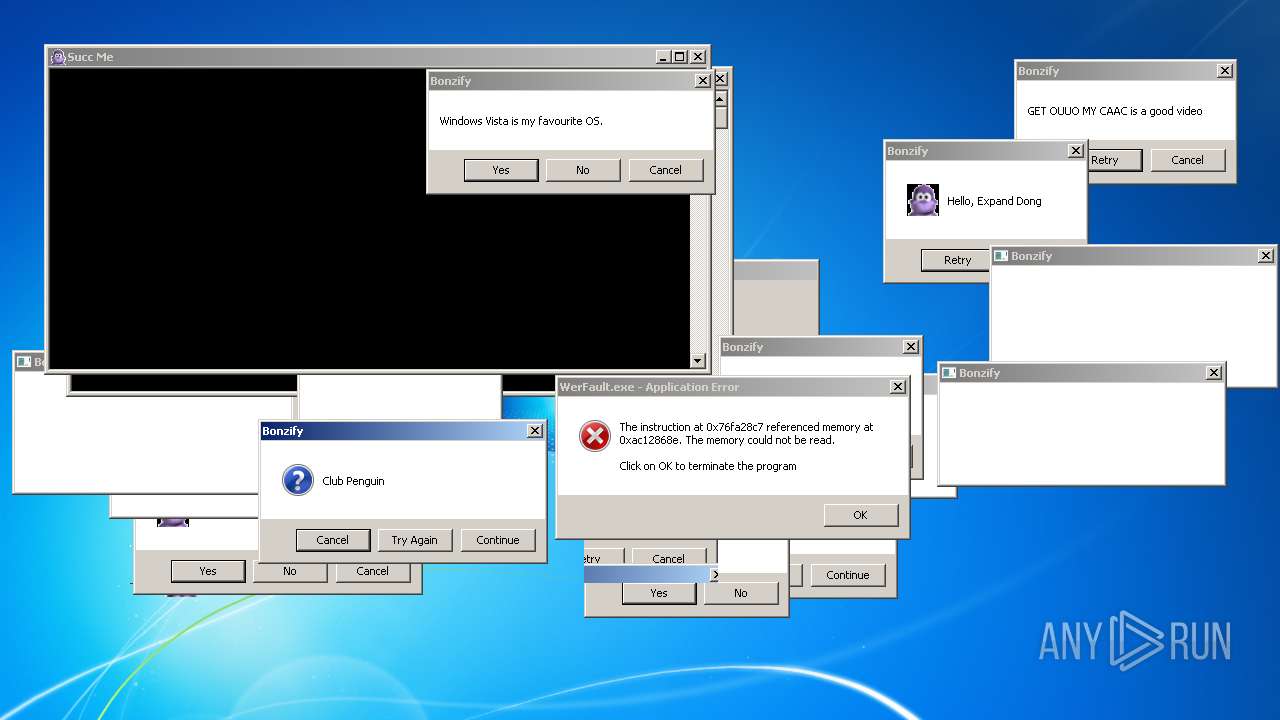Click Yes in small bottom-center dialog
The image size is (1280, 720).
coord(659,593)
